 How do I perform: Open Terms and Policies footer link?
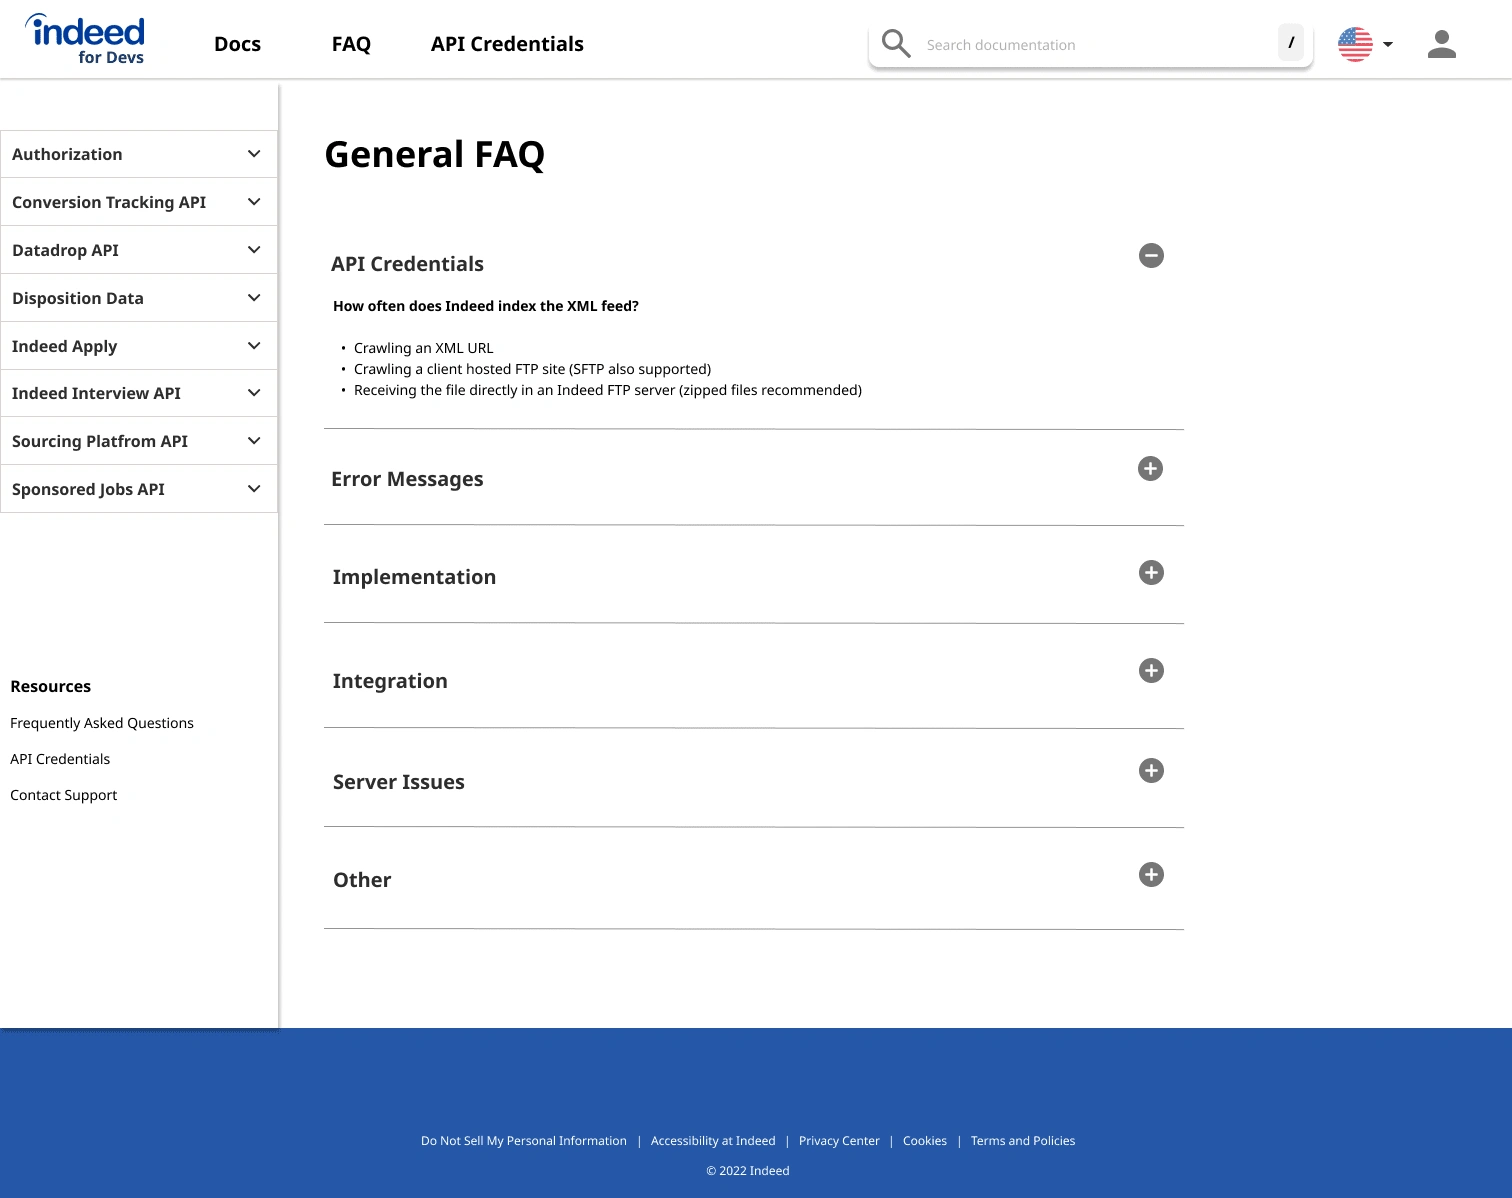[x=1023, y=1141]
